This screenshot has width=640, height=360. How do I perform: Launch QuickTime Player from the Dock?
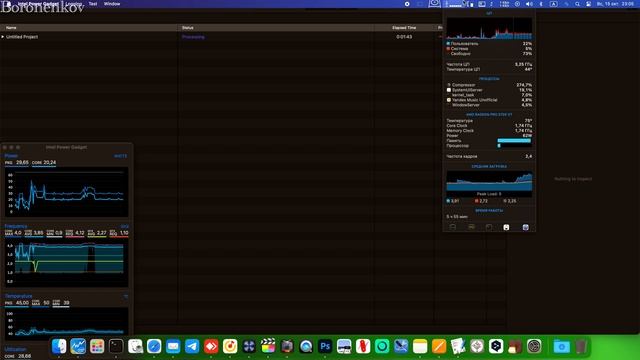pos(306,346)
